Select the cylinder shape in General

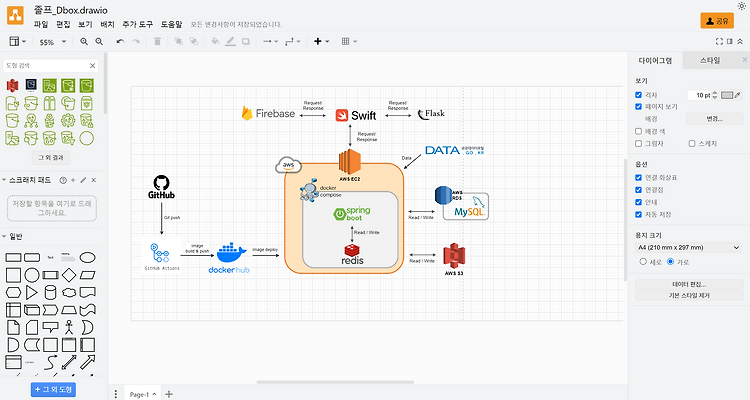pos(50,292)
